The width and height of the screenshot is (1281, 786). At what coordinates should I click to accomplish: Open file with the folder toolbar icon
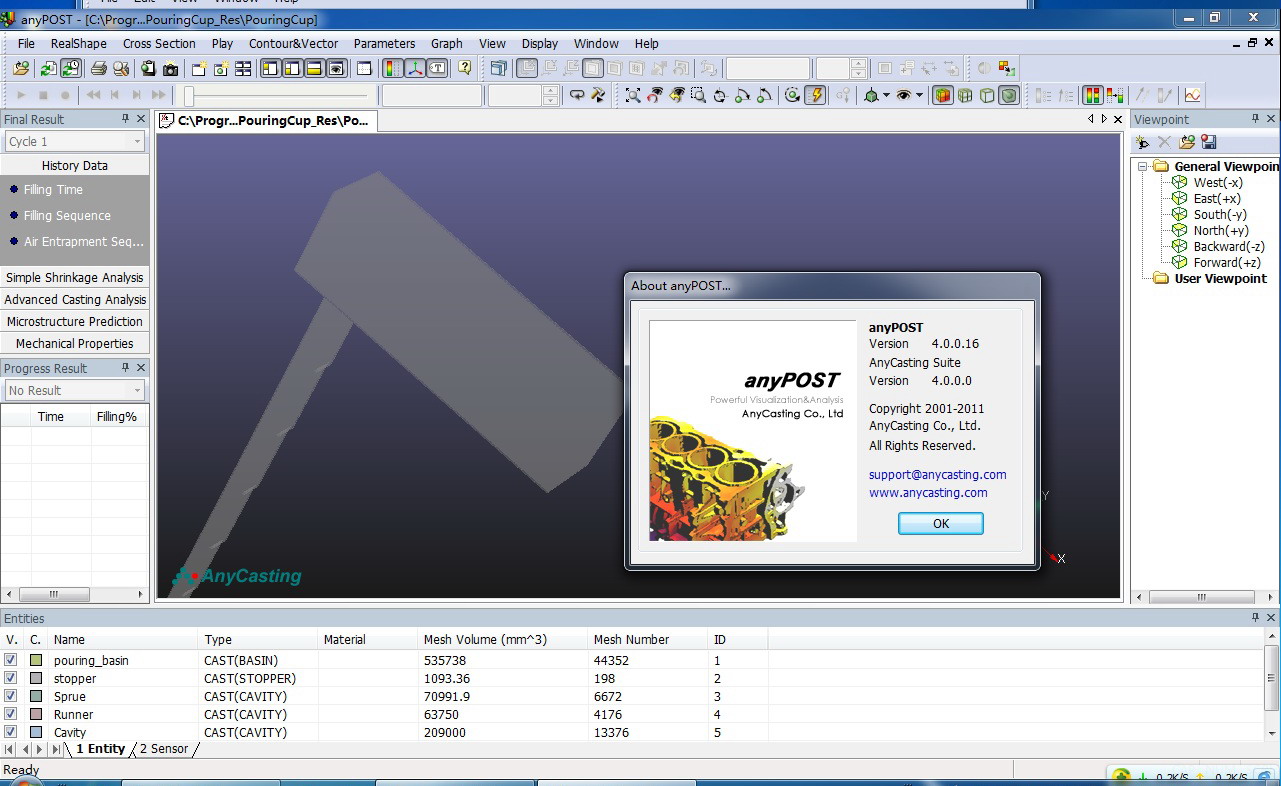click(21, 68)
